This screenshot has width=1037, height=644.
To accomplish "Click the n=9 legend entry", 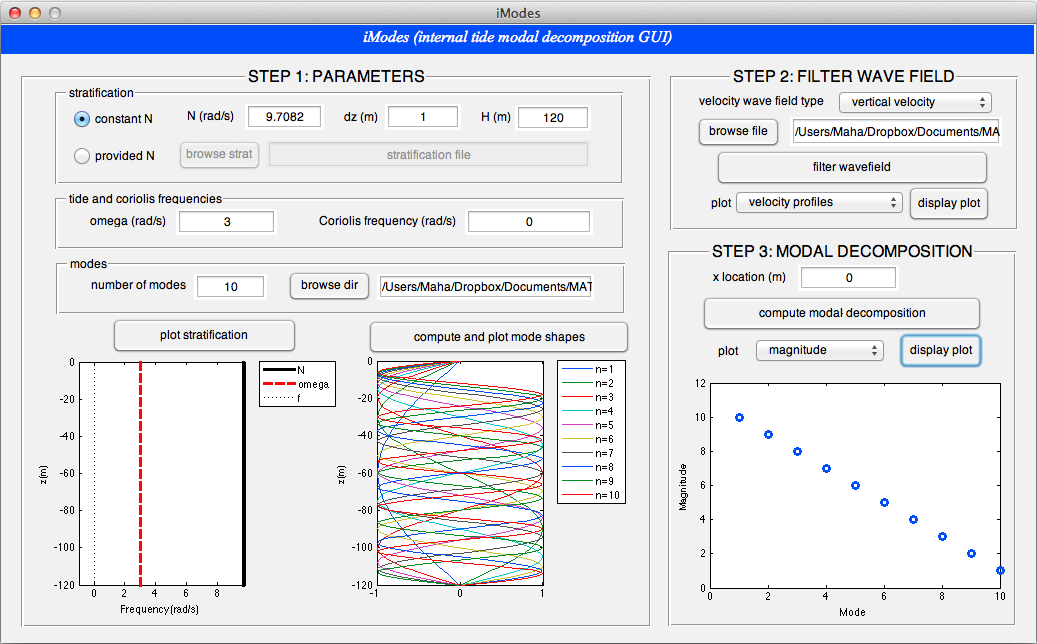I will (x=588, y=481).
